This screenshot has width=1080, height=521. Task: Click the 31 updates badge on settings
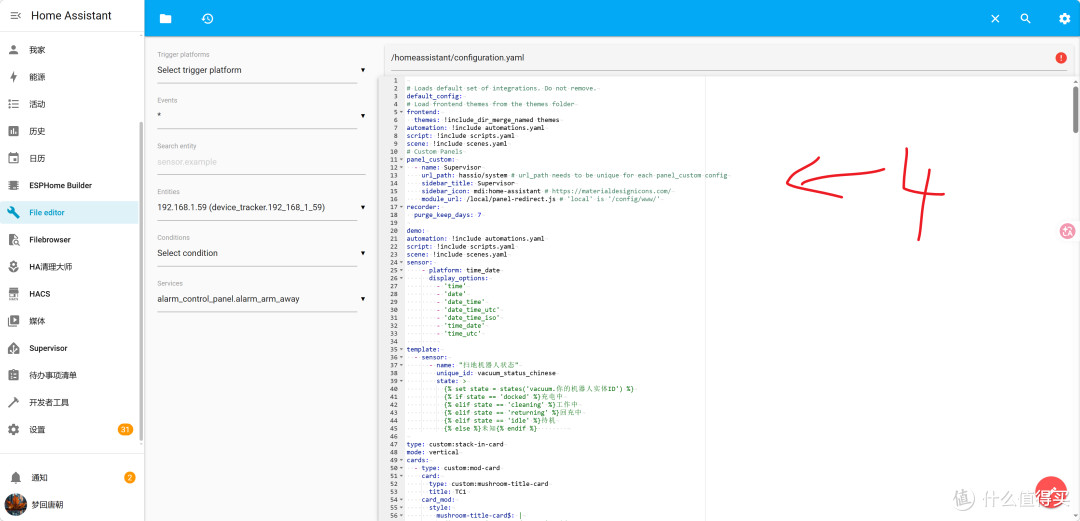[125, 429]
